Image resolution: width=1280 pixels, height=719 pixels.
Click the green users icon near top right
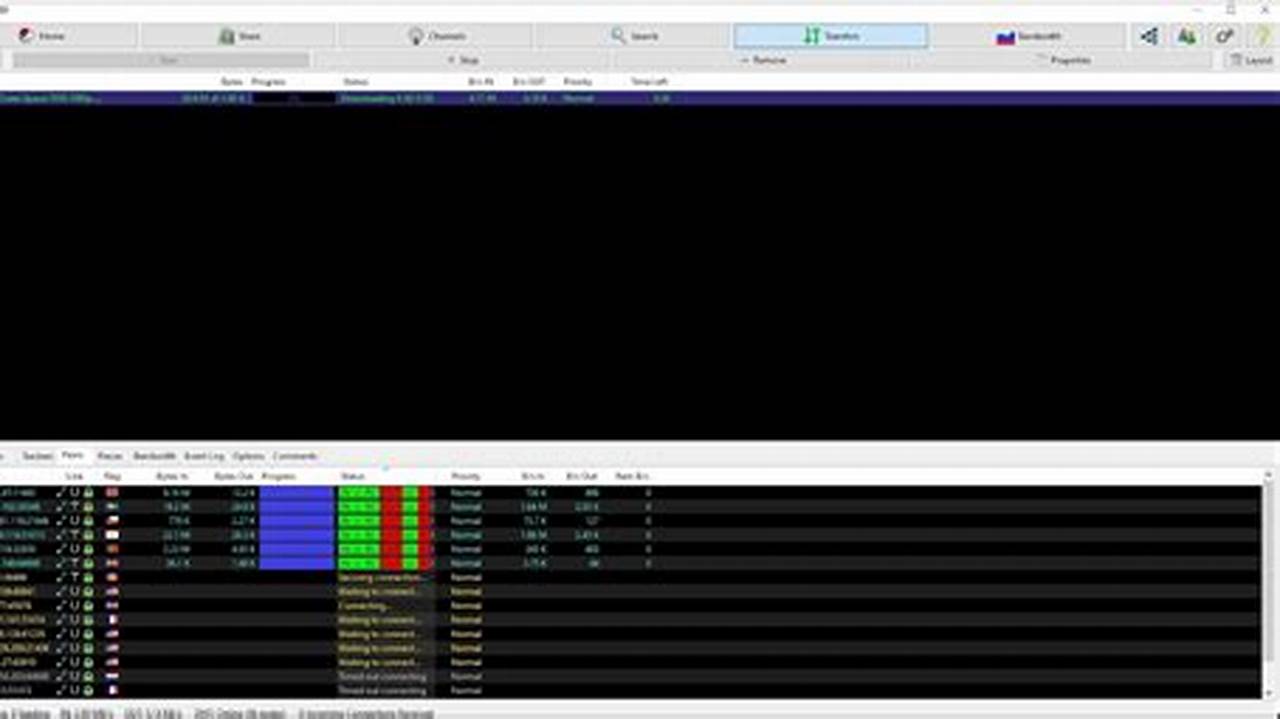click(1185, 36)
